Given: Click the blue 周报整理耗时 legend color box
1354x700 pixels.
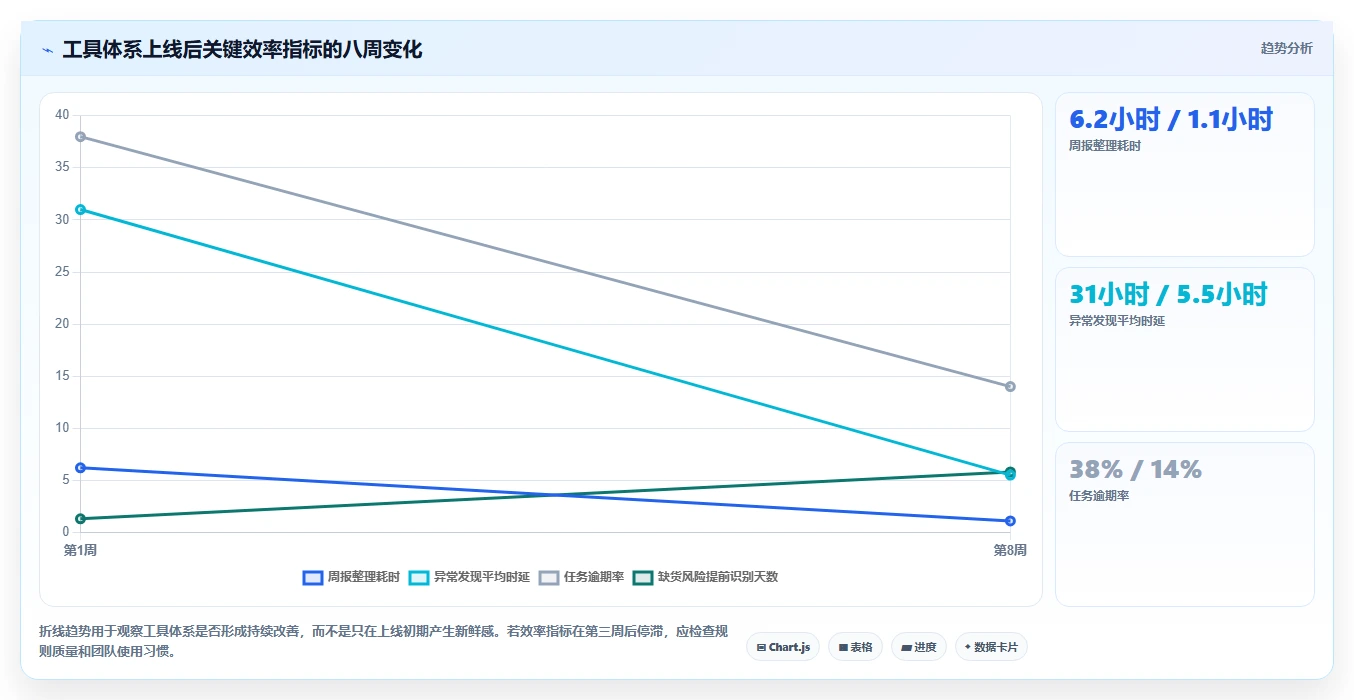Looking at the screenshot, I should [312, 577].
